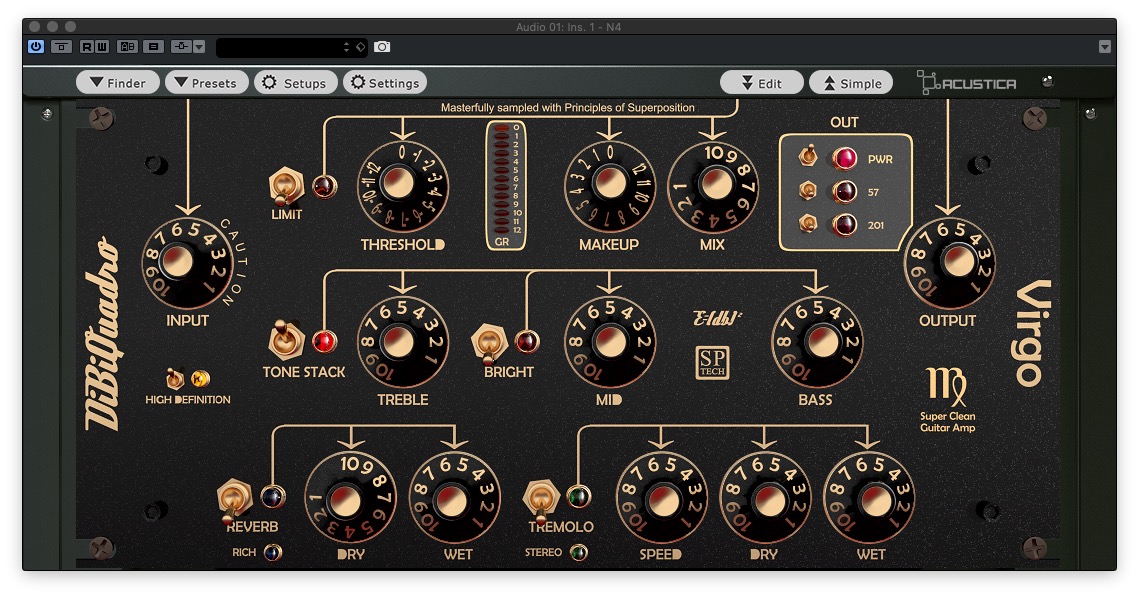Click the BRIGHT indicator lamp
The height and width of the screenshot is (597, 1139).
[x=527, y=341]
